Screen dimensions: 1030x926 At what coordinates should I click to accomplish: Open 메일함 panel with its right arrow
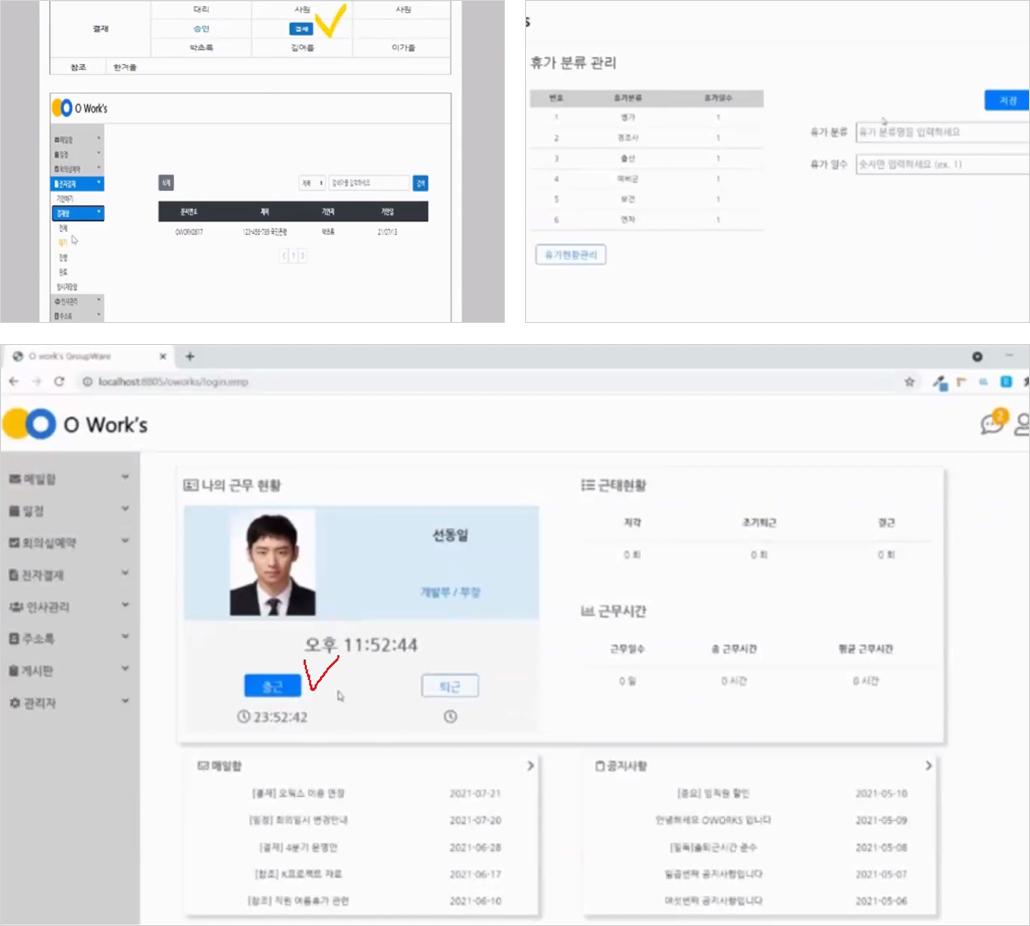tap(530, 766)
